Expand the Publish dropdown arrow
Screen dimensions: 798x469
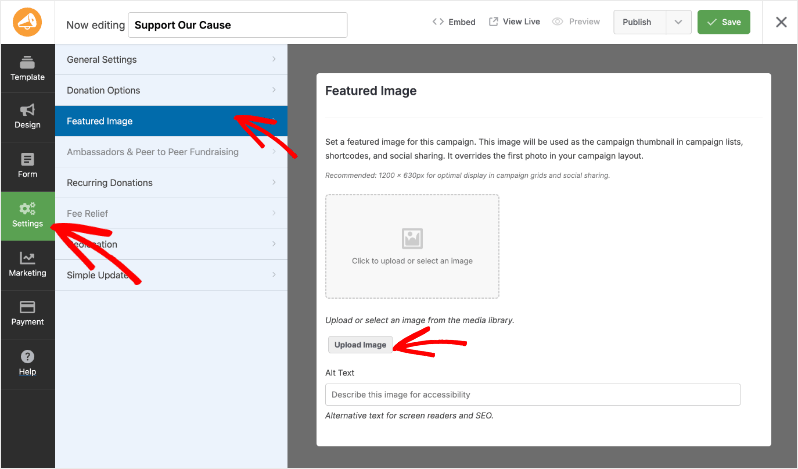pos(678,22)
